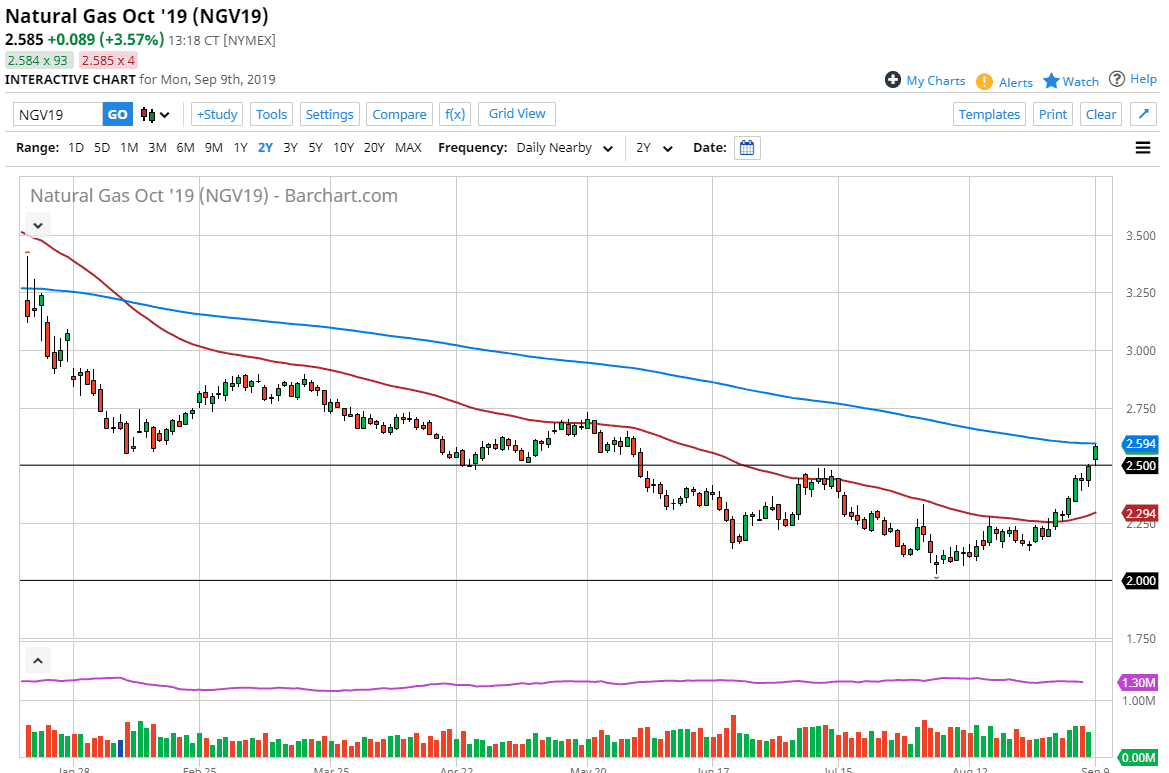This screenshot has height=773, width=1169.
Task: Open the Frequency Daily Nearby dropdown
Action: [x=564, y=148]
